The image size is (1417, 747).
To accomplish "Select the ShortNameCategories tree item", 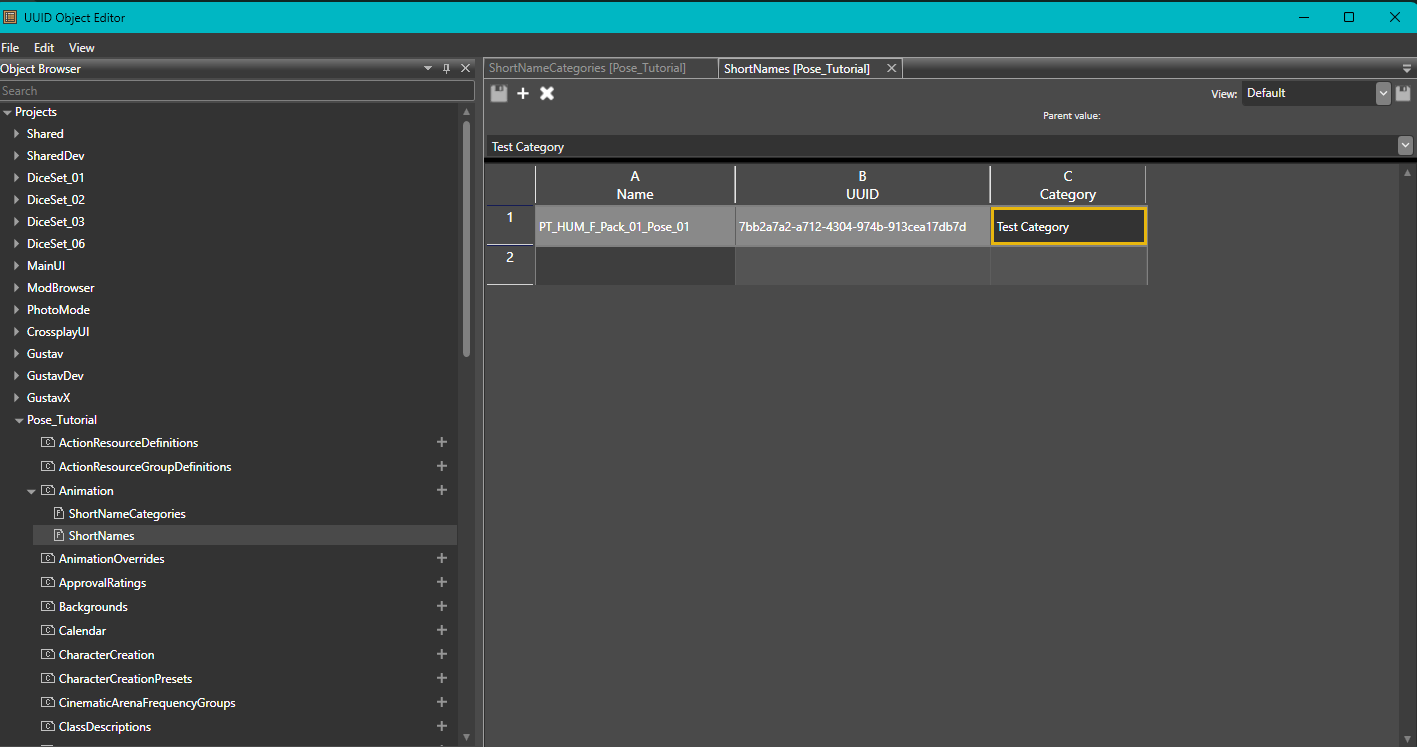I will [x=127, y=513].
